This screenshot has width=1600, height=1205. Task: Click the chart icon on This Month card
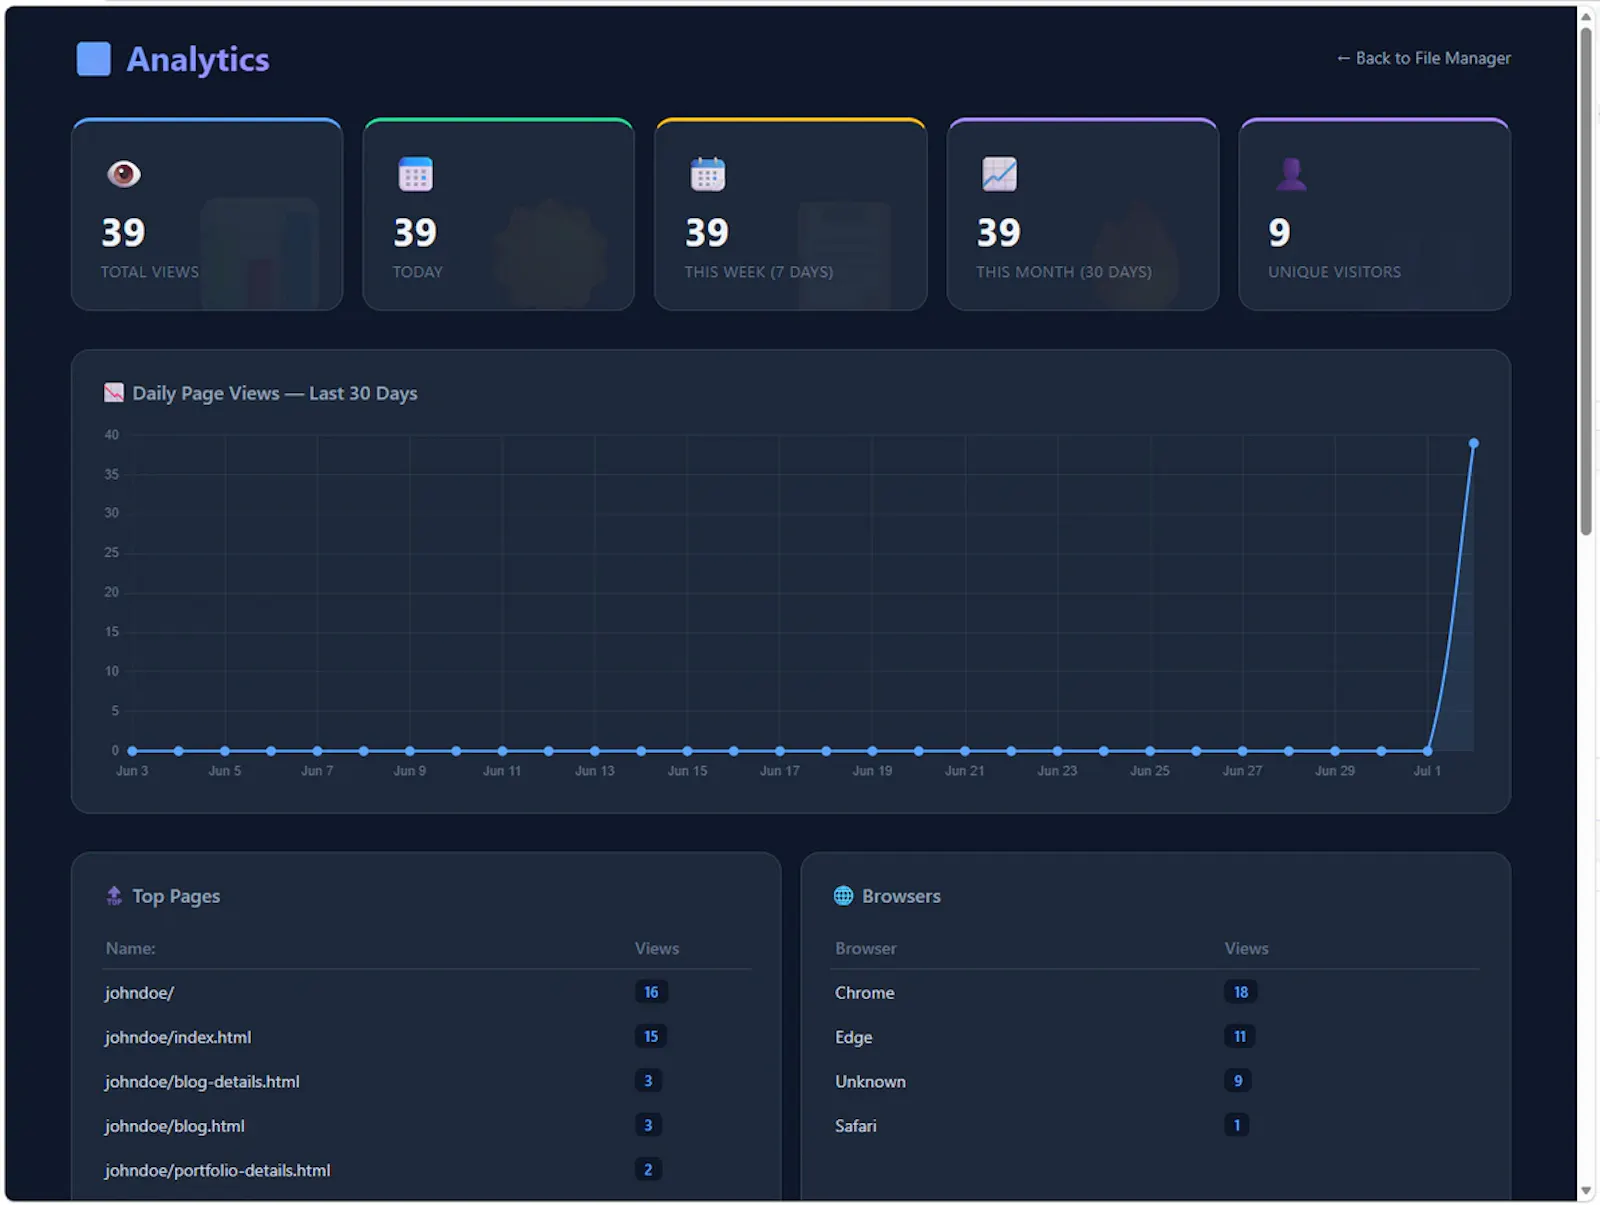click(x=999, y=174)
